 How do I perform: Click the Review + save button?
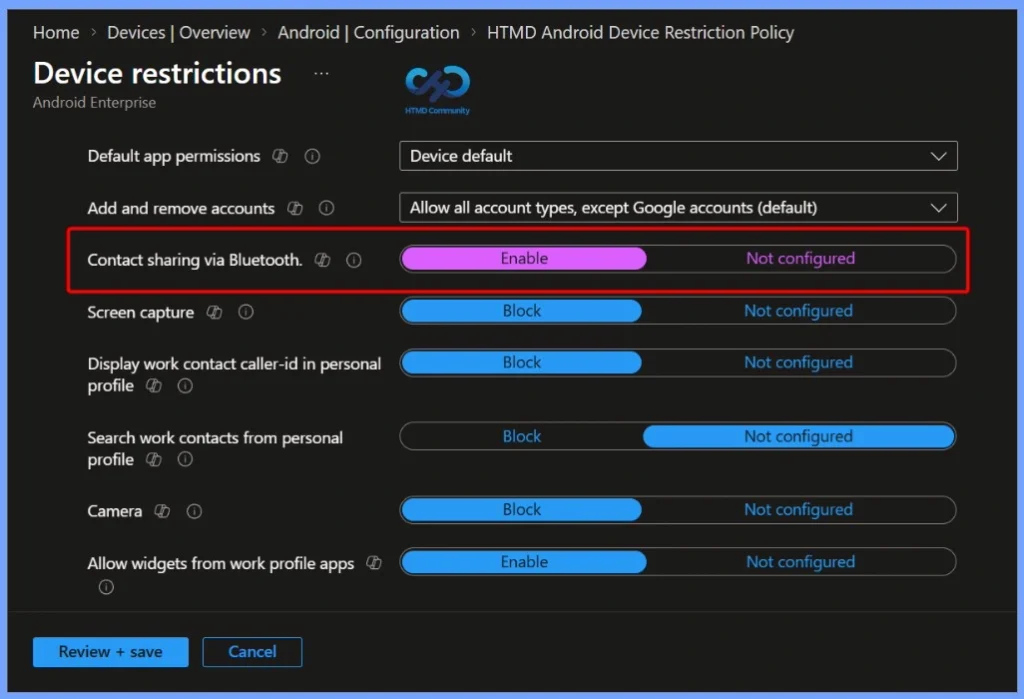coord(110,652)
